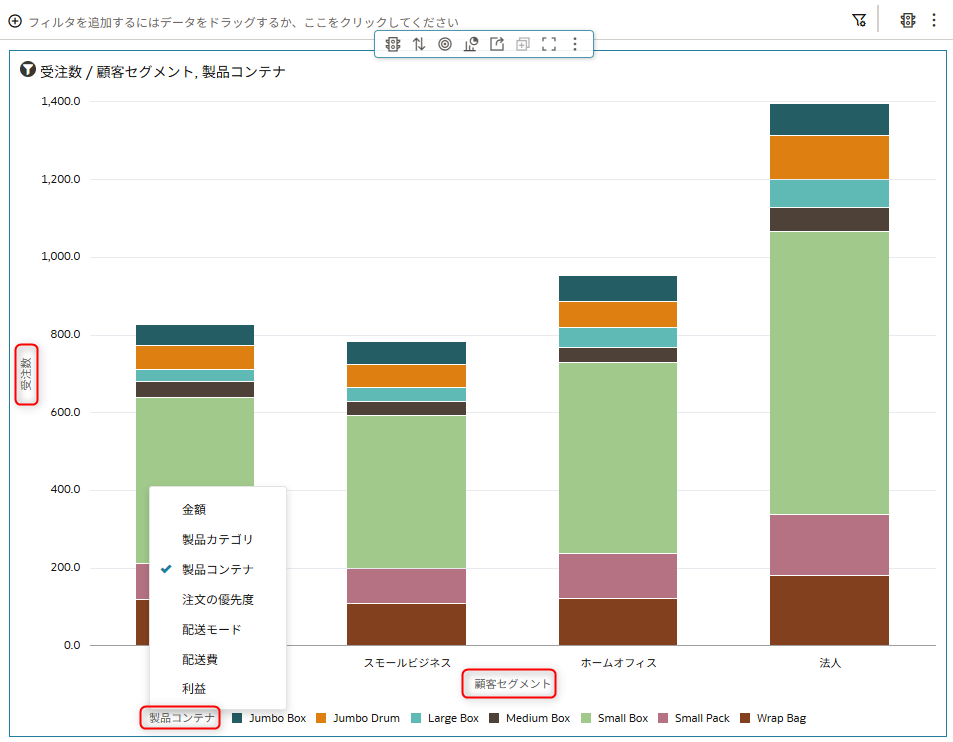The width and height of the screenshot is (953, 742).
Task: Click the 受注数 y-axis label
Action: [x=26, y=374]
